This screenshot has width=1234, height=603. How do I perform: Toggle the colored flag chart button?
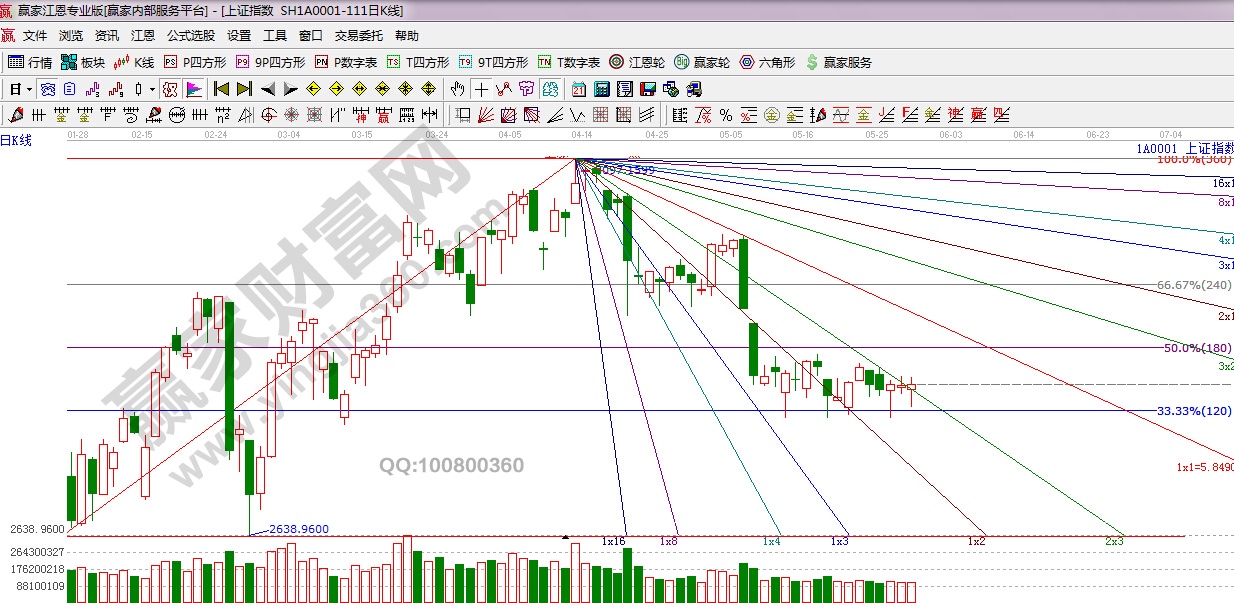pos(193,89)
